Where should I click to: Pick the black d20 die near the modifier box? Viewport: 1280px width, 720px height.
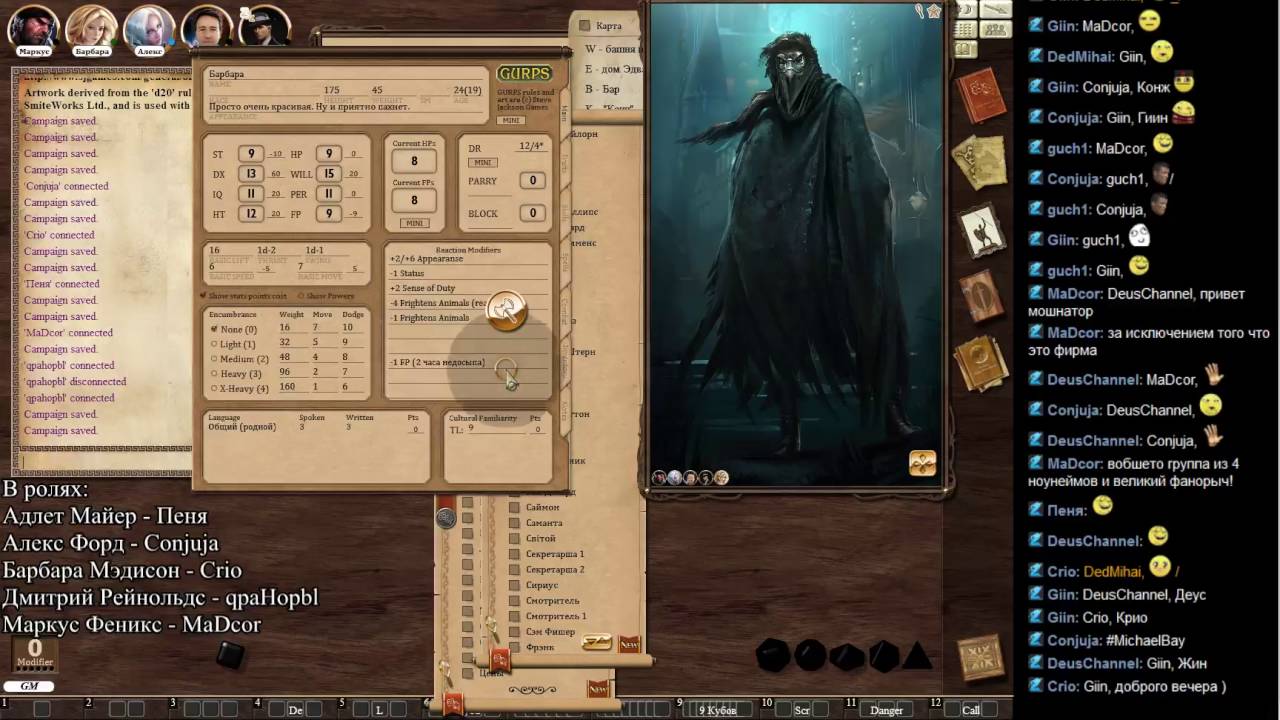click(230, 655)
